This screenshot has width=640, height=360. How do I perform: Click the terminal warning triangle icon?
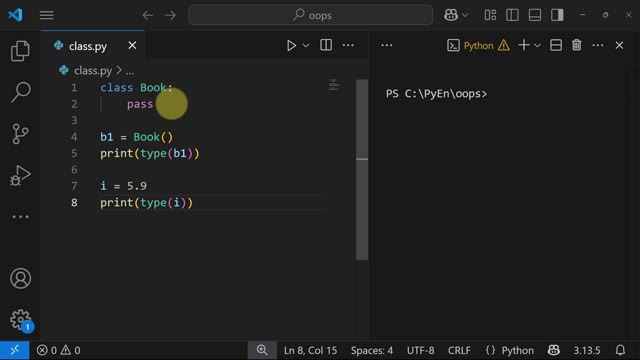[504, 45]
